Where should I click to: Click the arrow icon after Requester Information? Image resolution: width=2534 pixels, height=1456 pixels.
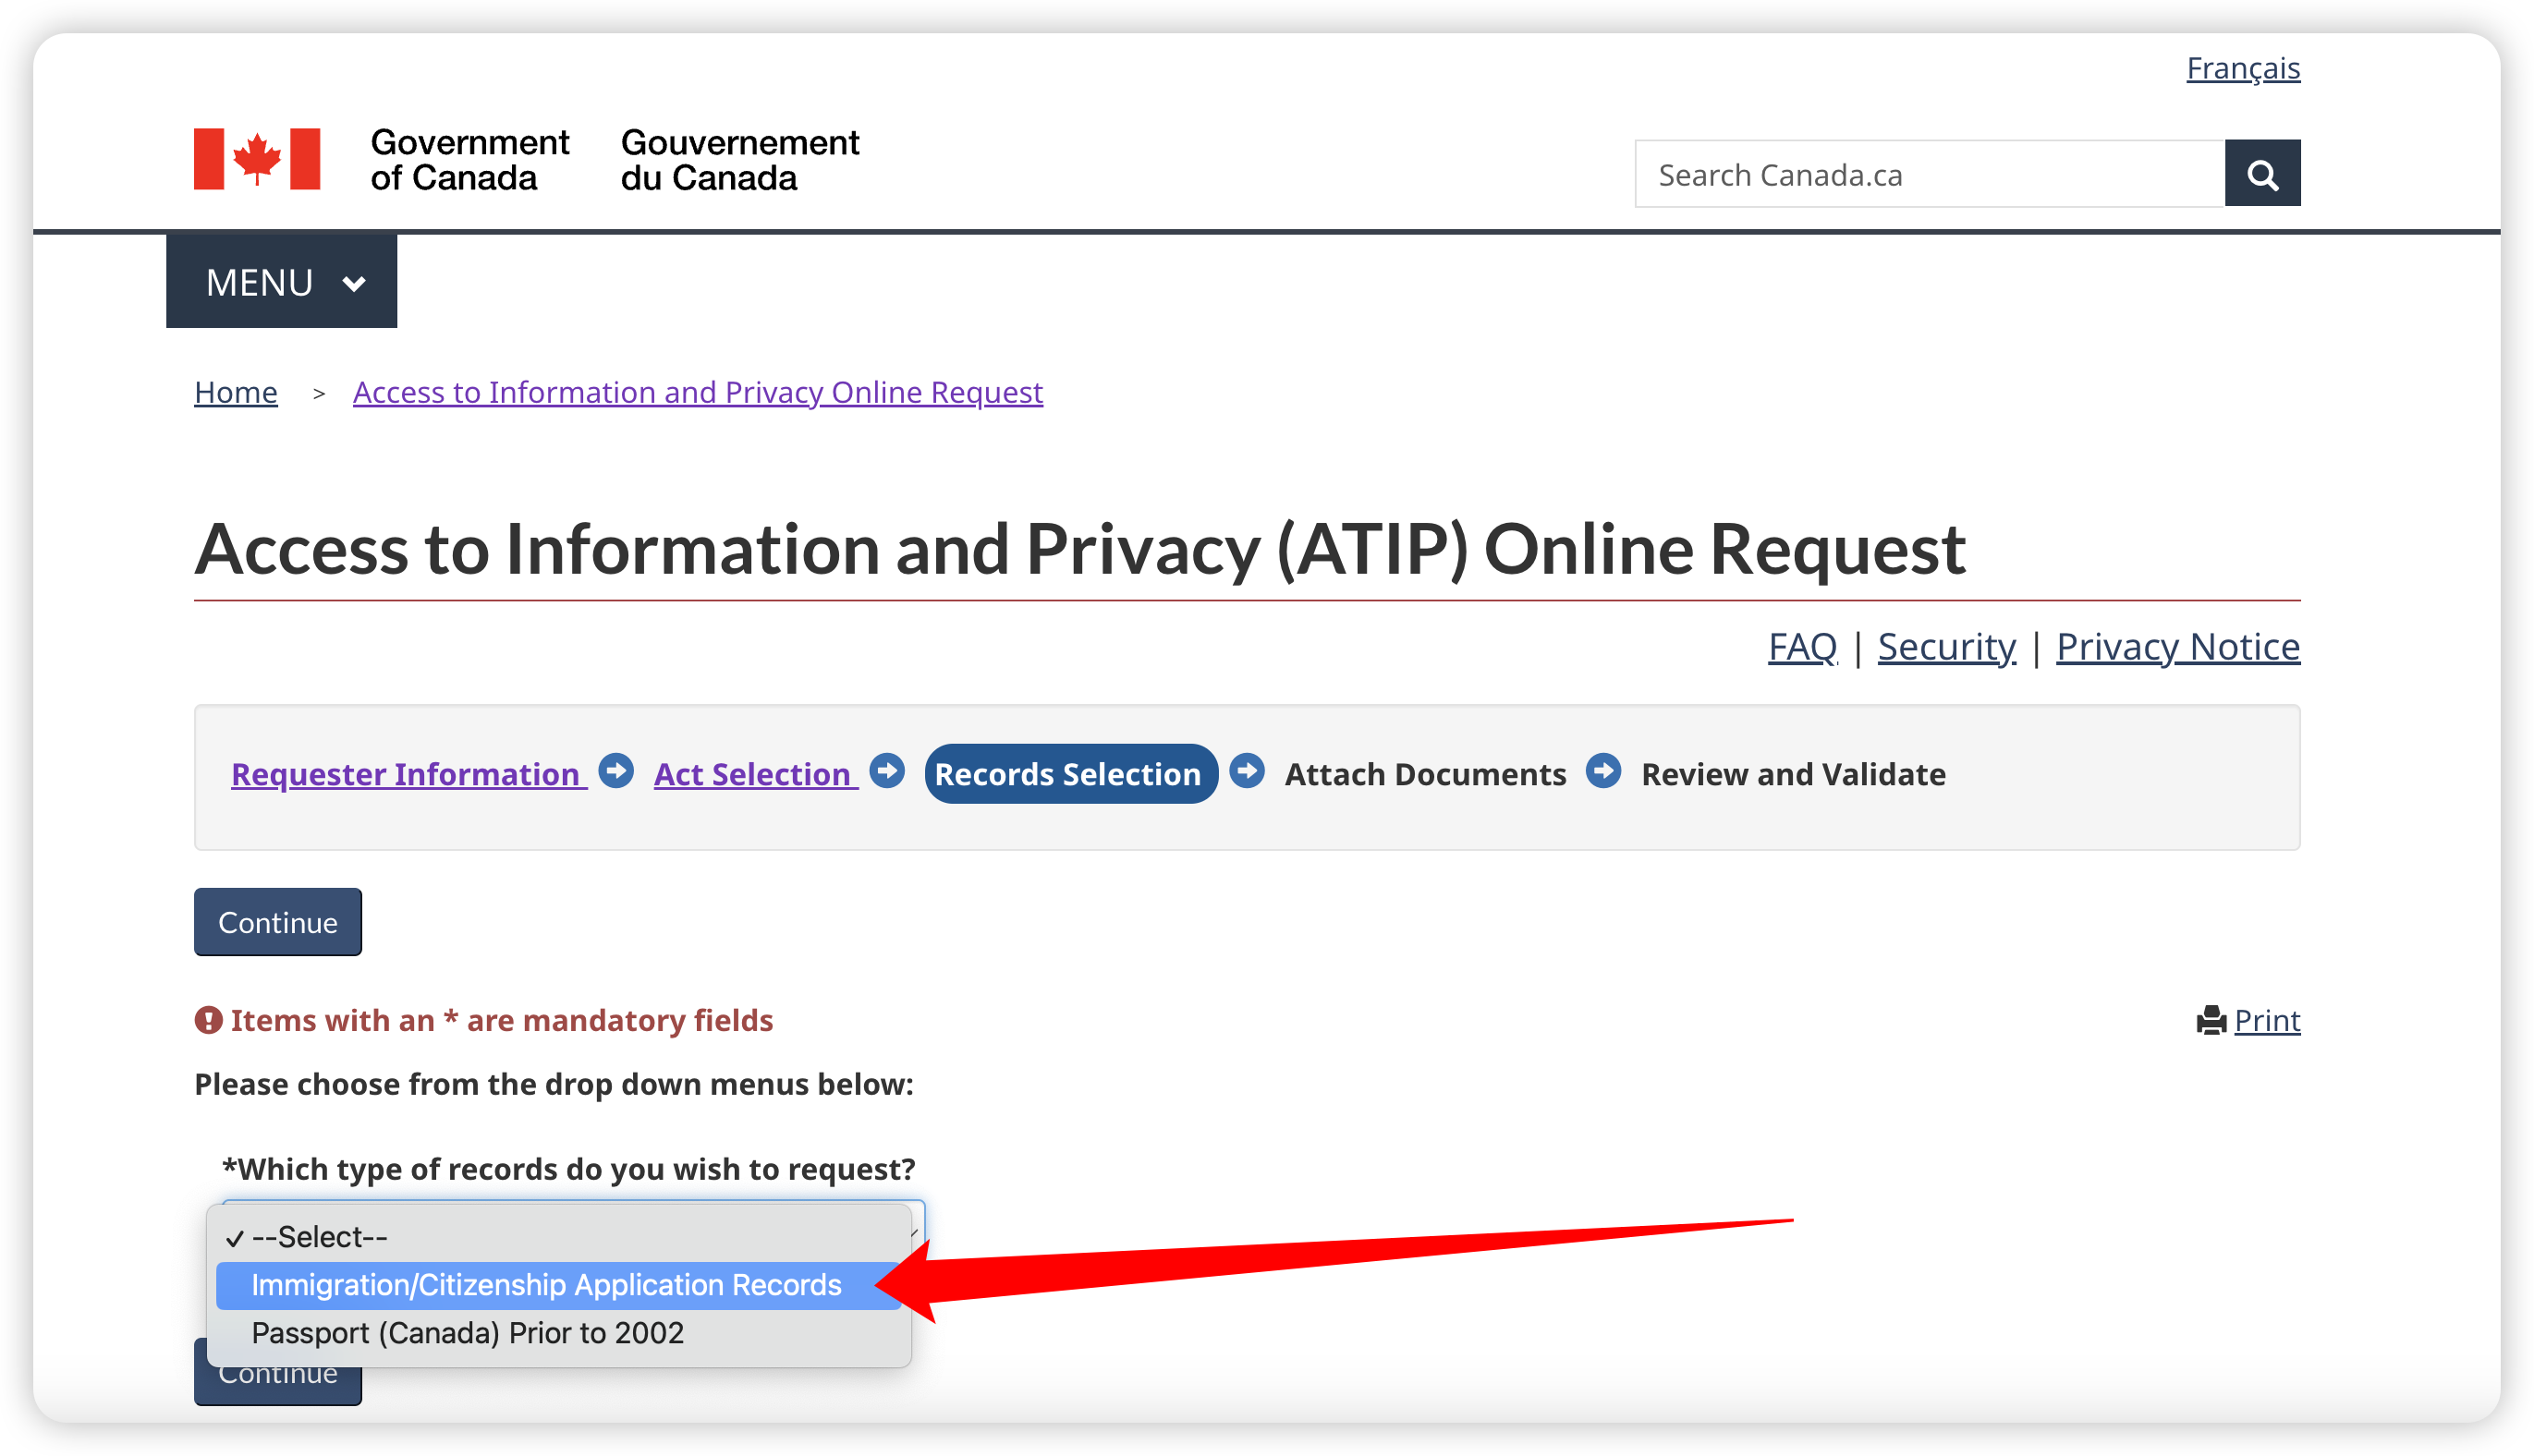(616, 772)
